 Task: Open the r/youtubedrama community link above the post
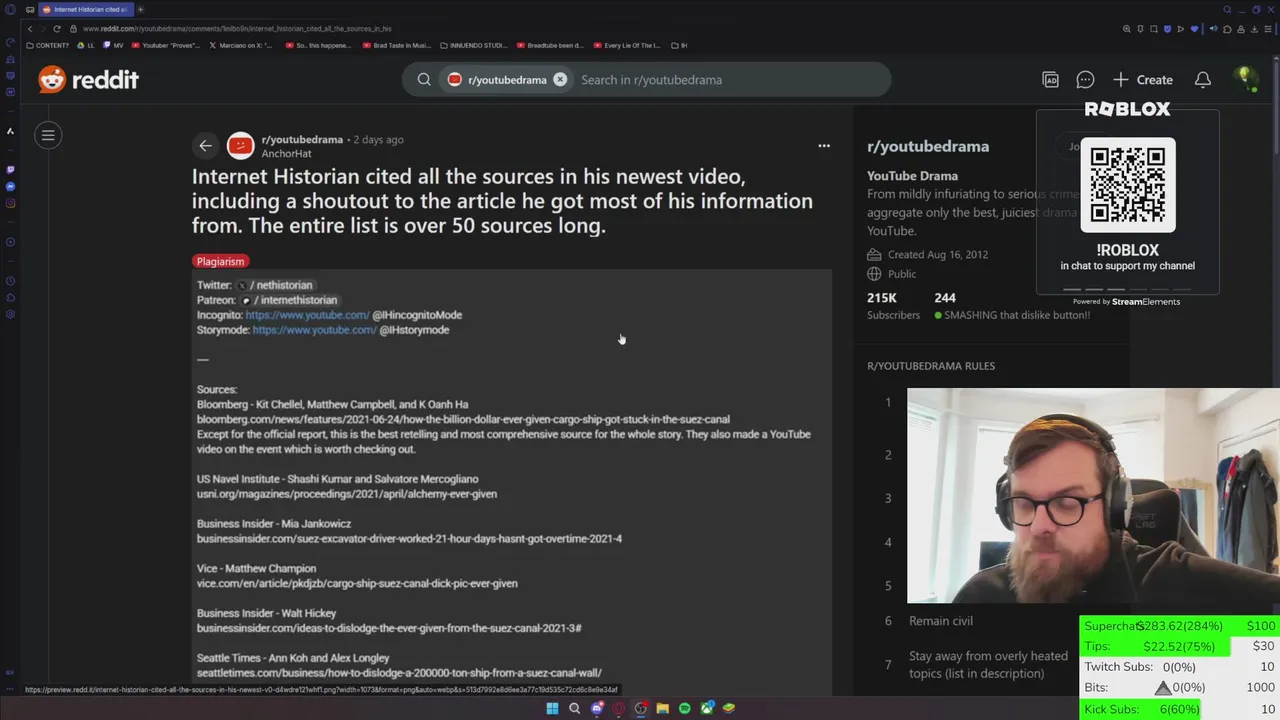(302, 140)
